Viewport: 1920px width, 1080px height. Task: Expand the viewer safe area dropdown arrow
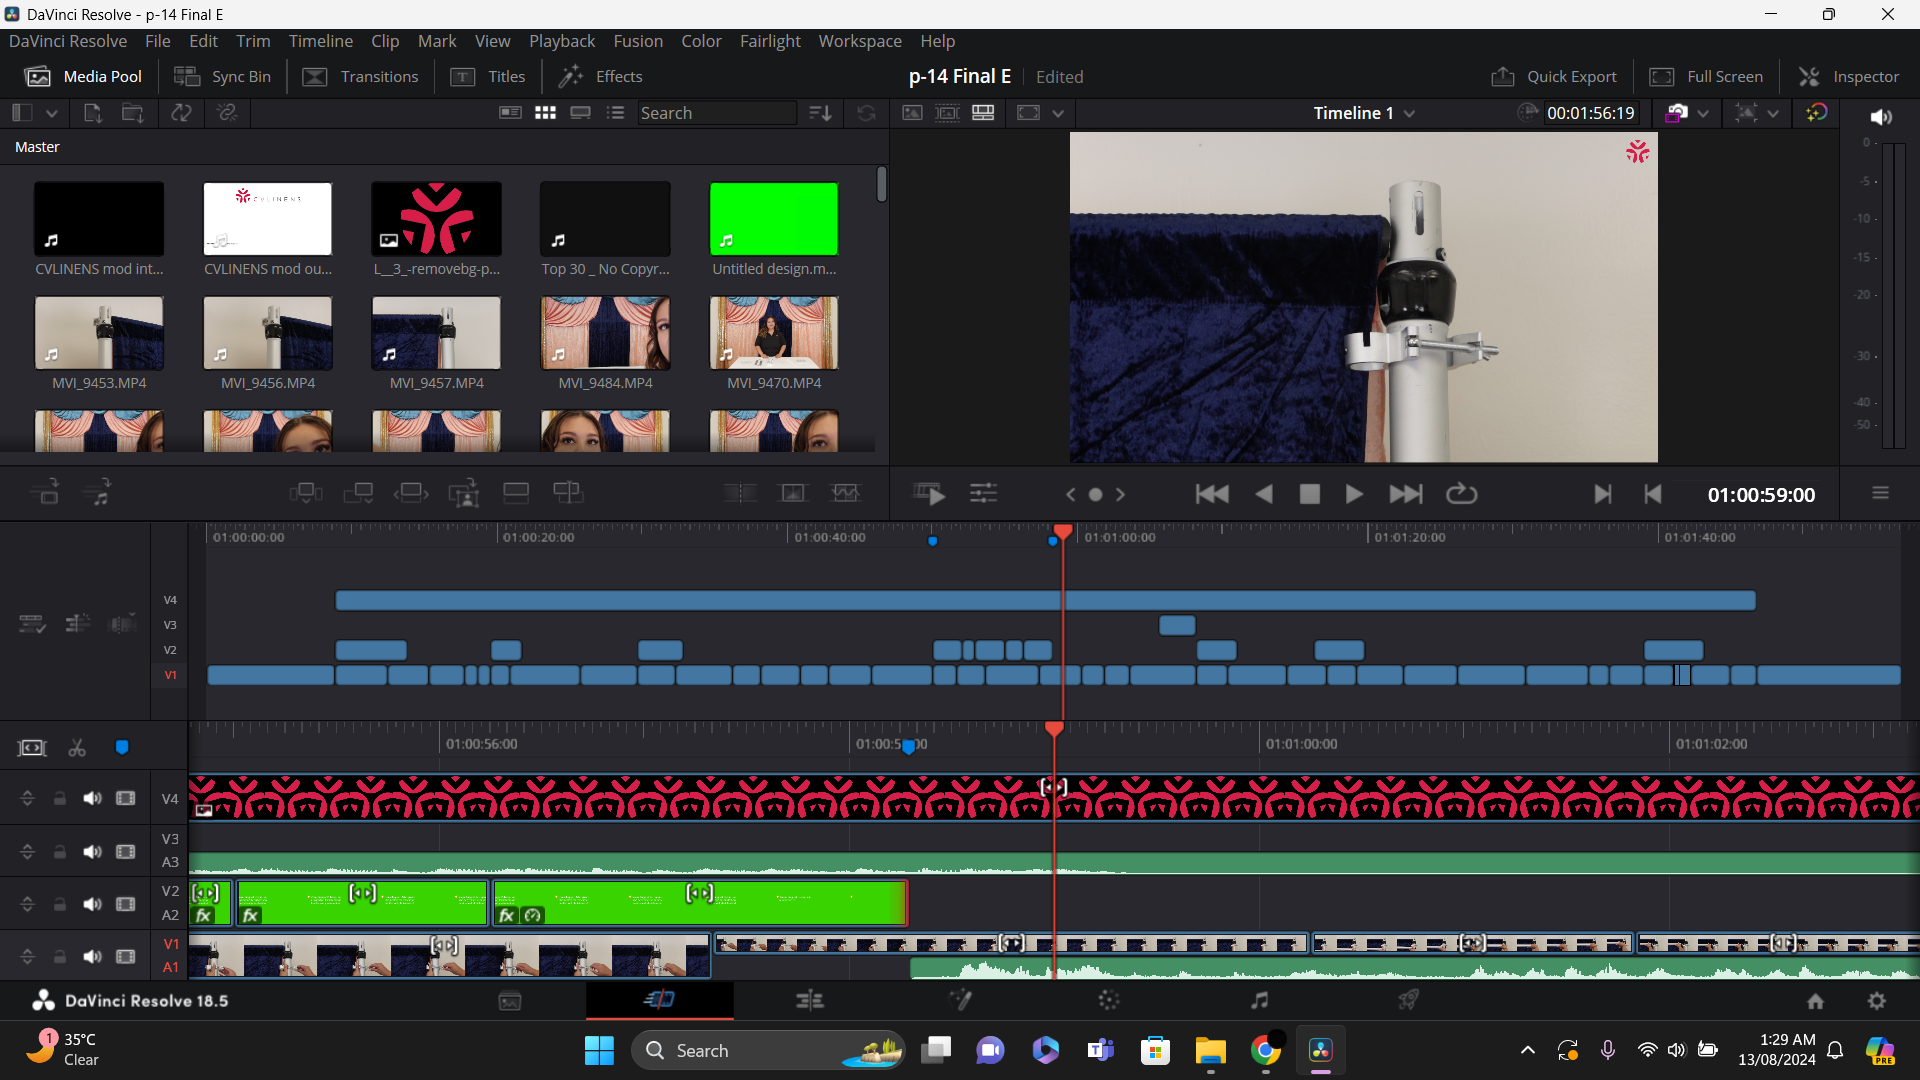click(x=1057, y=113)
